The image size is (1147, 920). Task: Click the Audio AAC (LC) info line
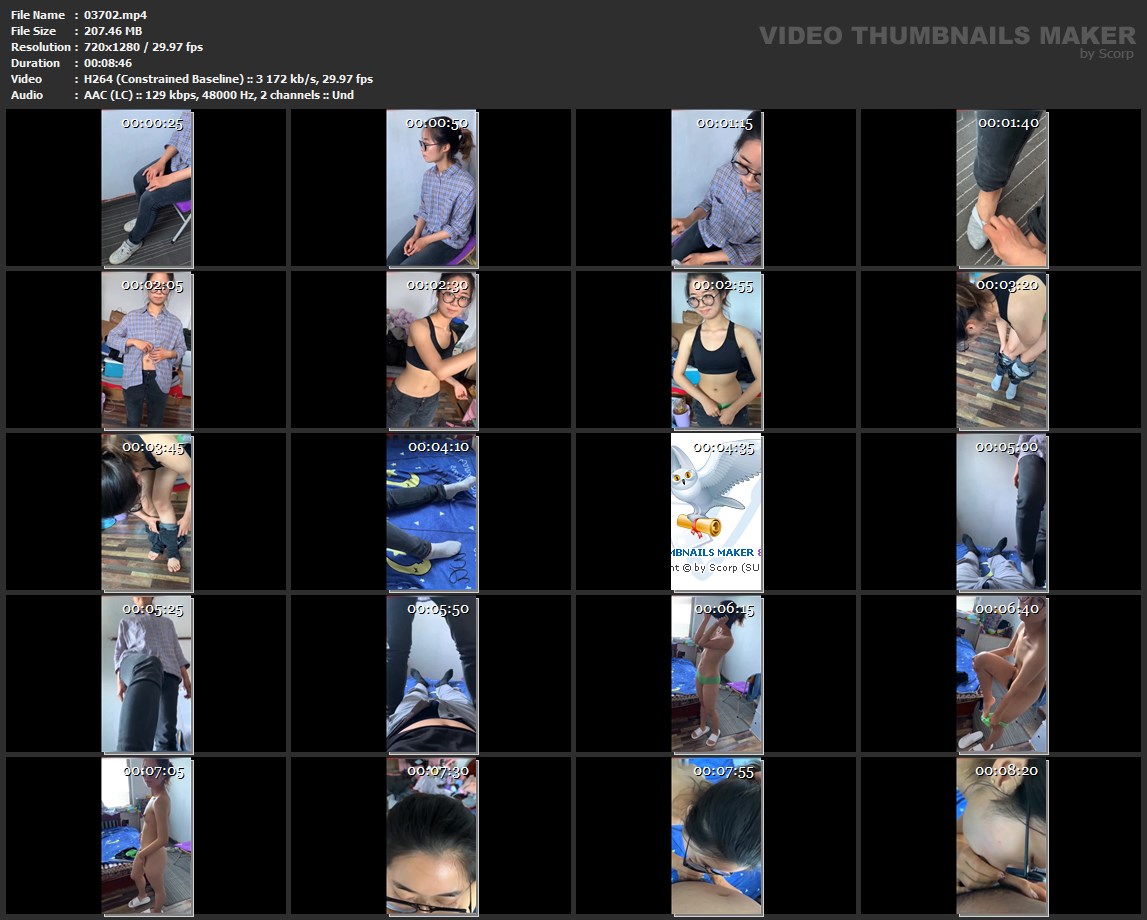click(x=218, y=95)
